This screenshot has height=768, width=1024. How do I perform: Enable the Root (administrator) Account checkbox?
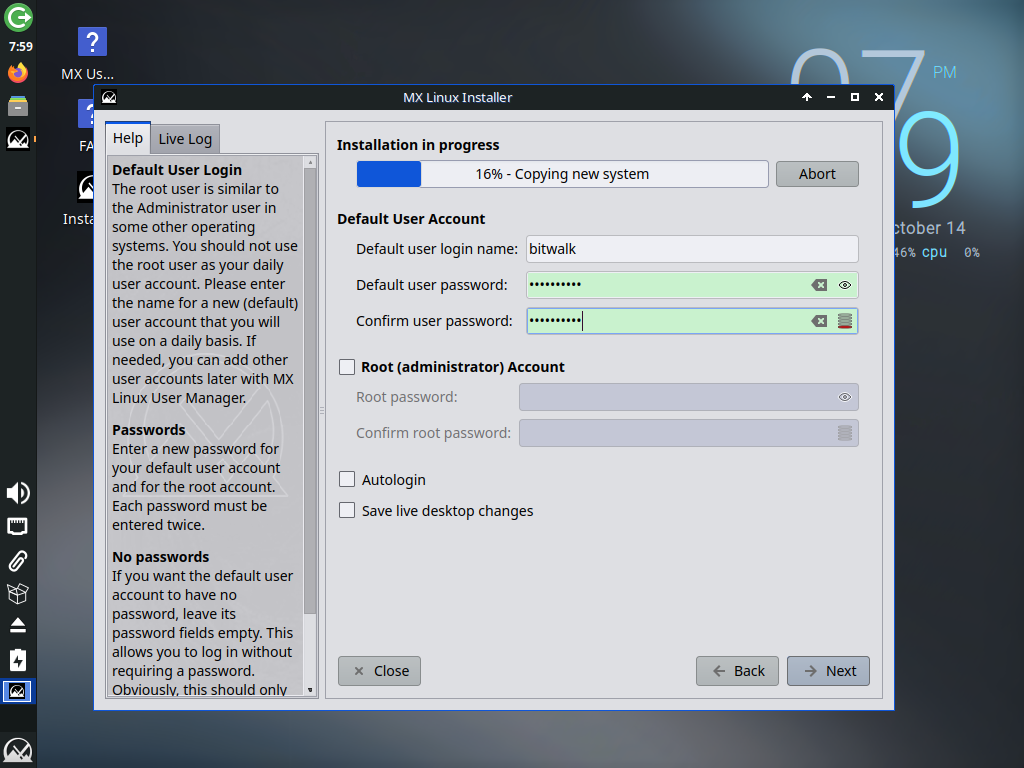(347, 367)
